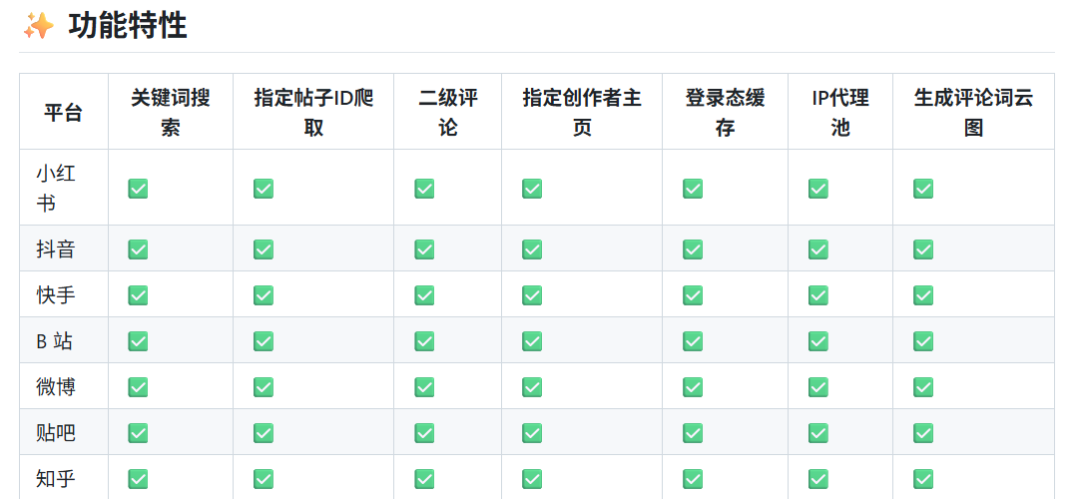Image resolution: width=1080 pixels, height=499 pixels.
Task: Click 小红书 checkmark under 二级评论
Action: tap(424, 188)
